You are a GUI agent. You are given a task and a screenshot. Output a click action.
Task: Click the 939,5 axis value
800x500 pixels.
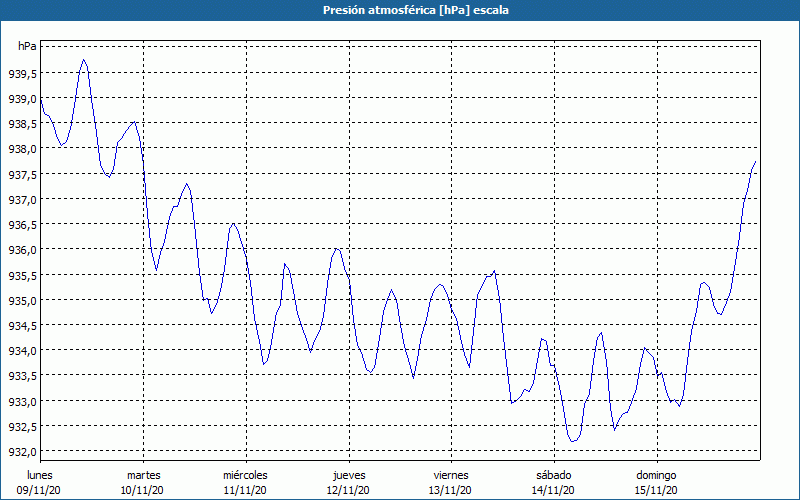(x=22, y=74)
